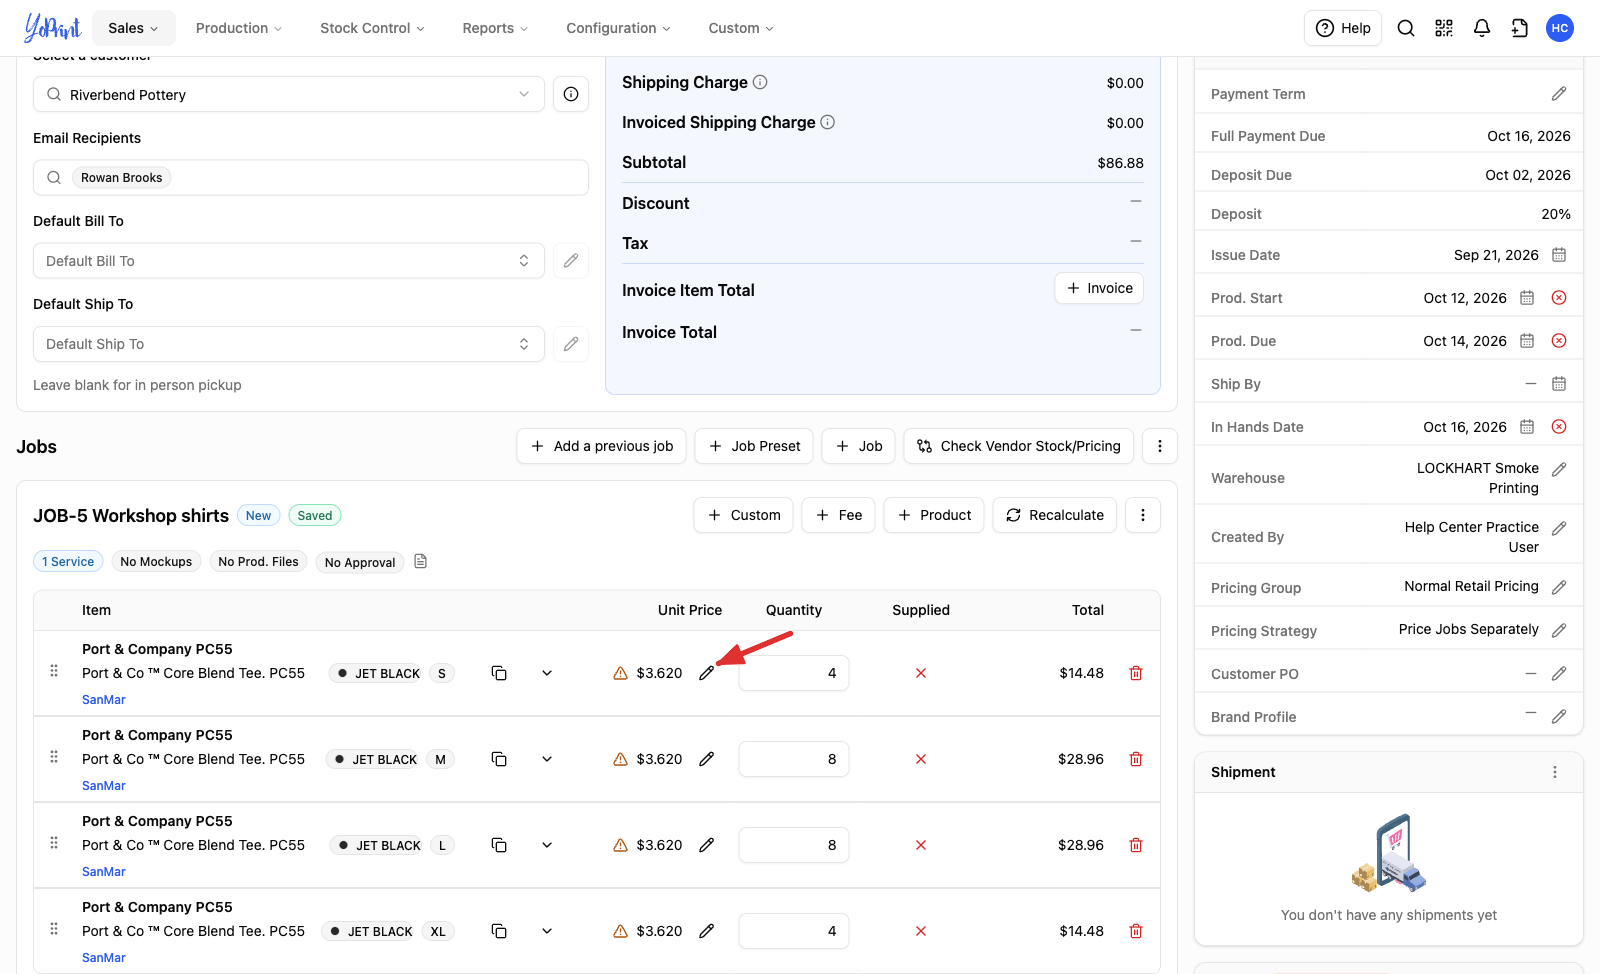This screenshot has height=974, width=1600.
Task: Open the notifications bell
Action: 1482,28
